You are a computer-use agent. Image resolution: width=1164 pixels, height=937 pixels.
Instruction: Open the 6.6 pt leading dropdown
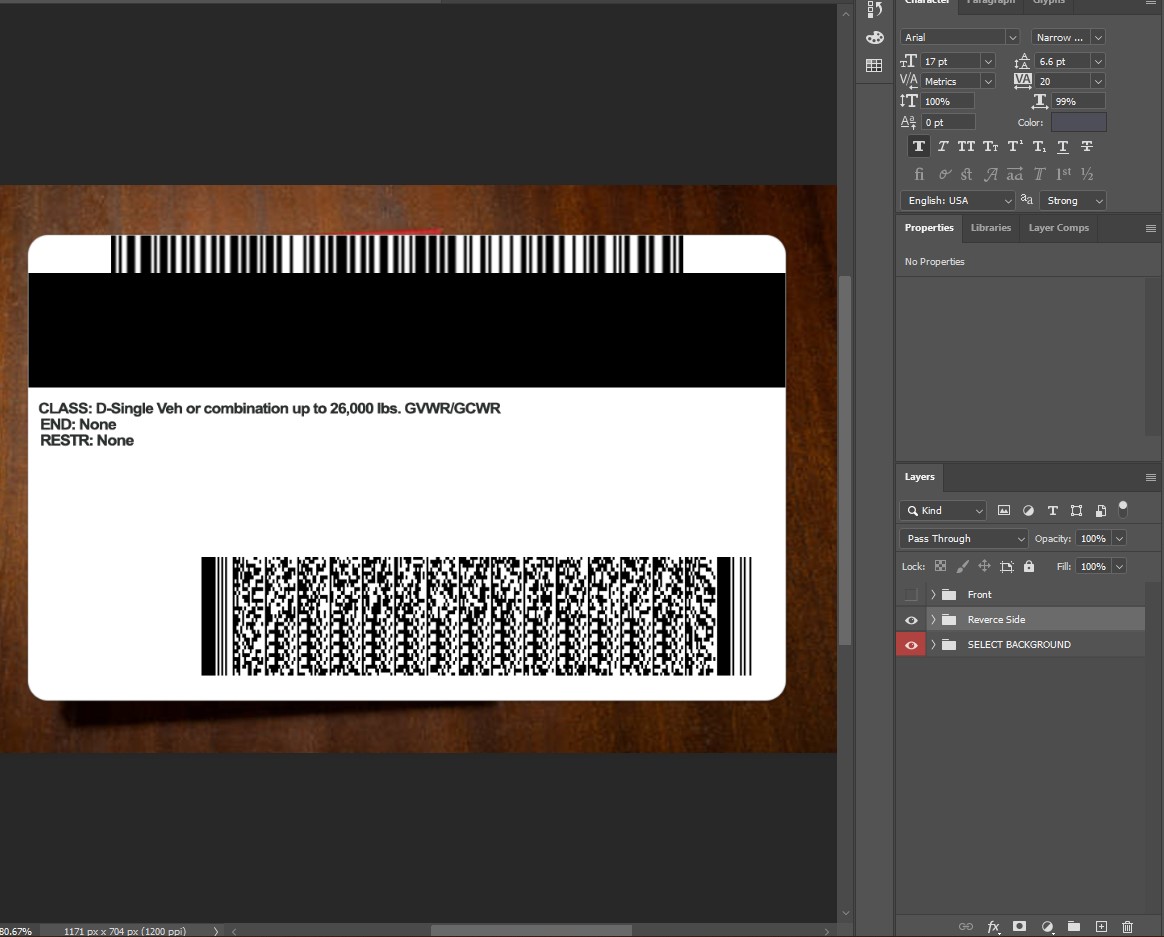pos(1099,62)
